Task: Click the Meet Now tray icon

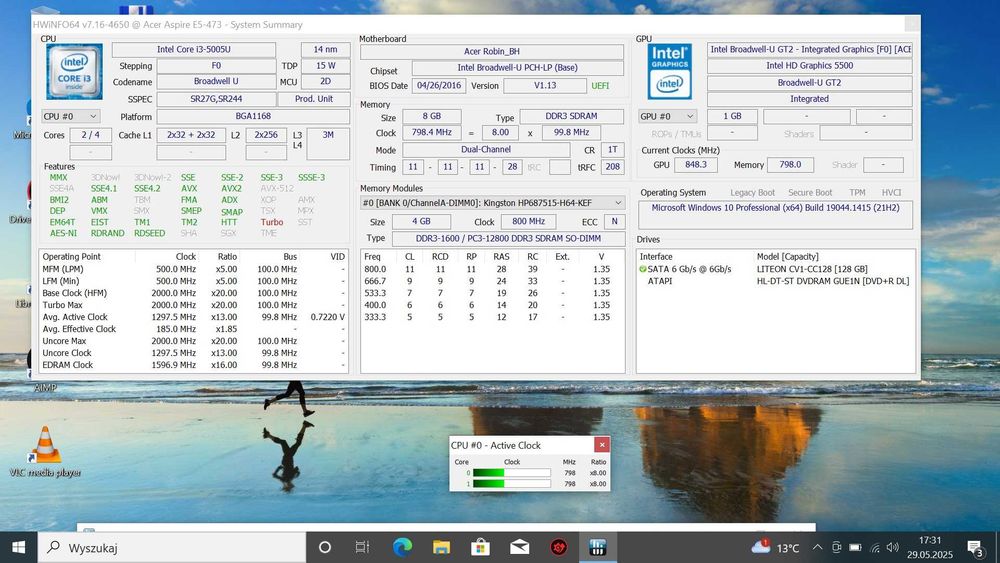Action: [837, 547]
